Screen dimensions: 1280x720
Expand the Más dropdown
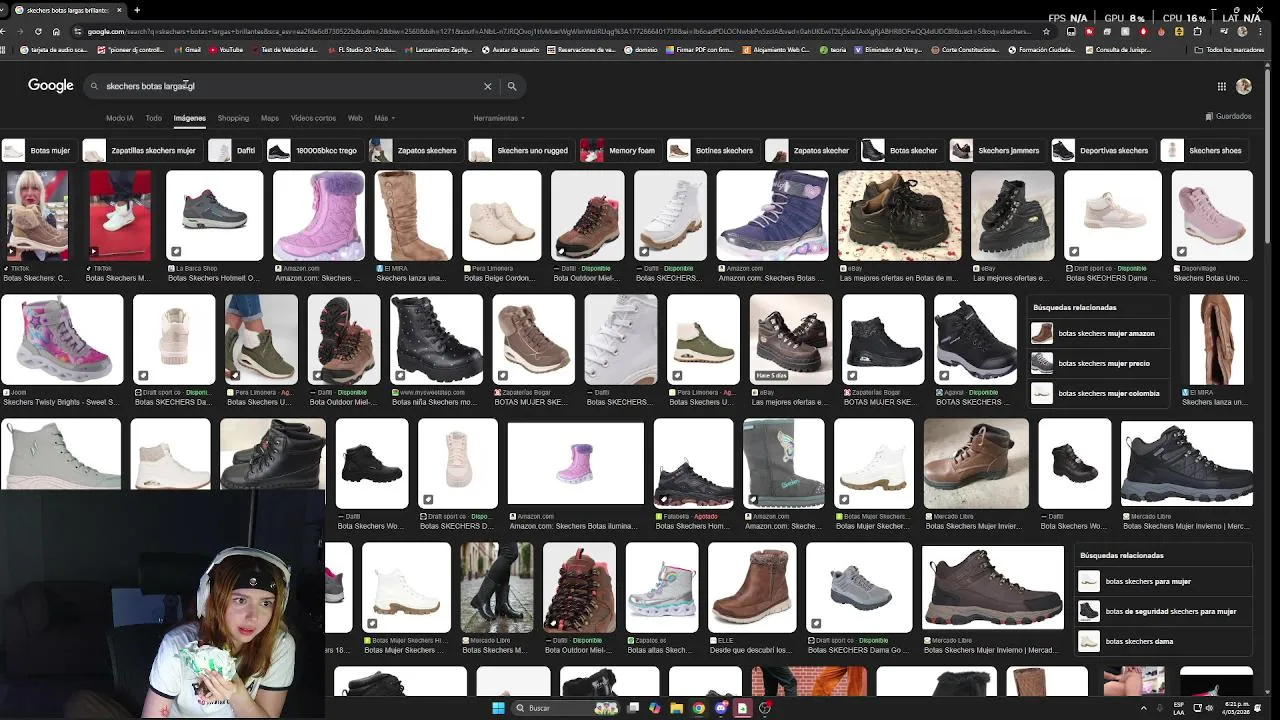[384, 118]
